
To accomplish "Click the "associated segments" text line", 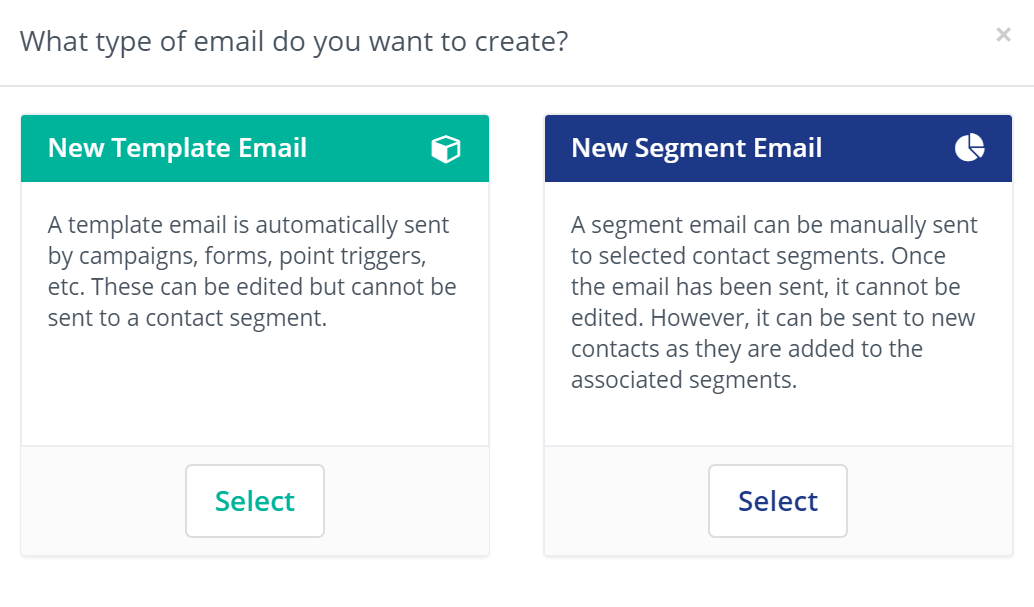I will [x=684, y=381].
